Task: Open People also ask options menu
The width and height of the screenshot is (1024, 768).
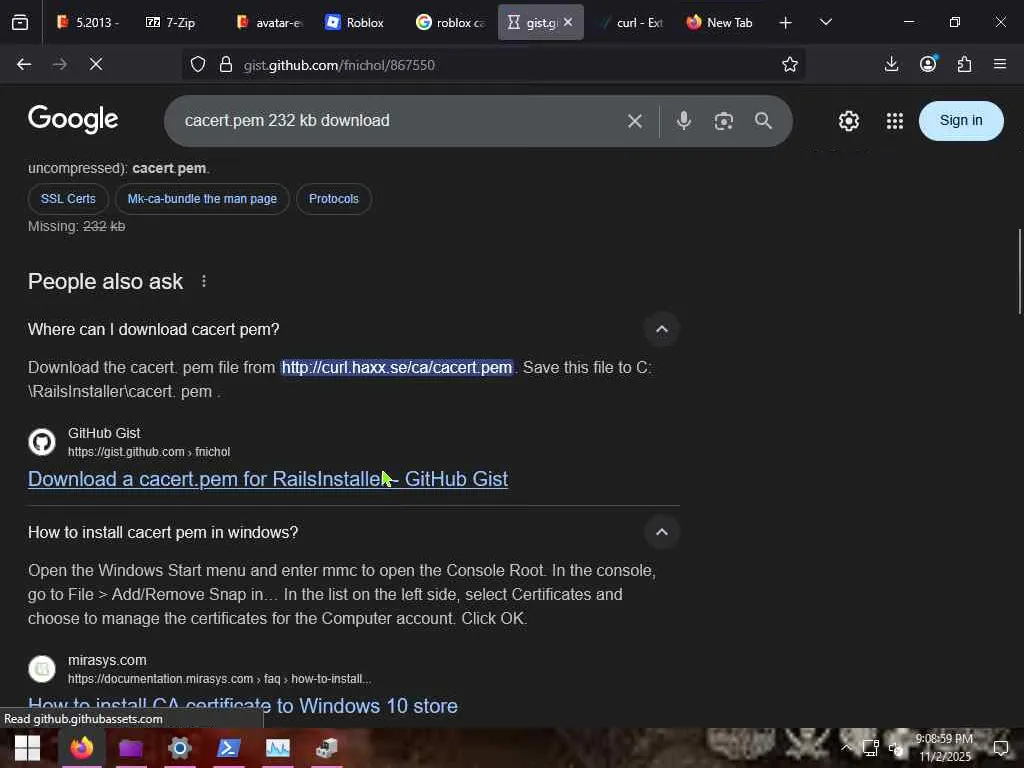Action: [x=204, y=281]
